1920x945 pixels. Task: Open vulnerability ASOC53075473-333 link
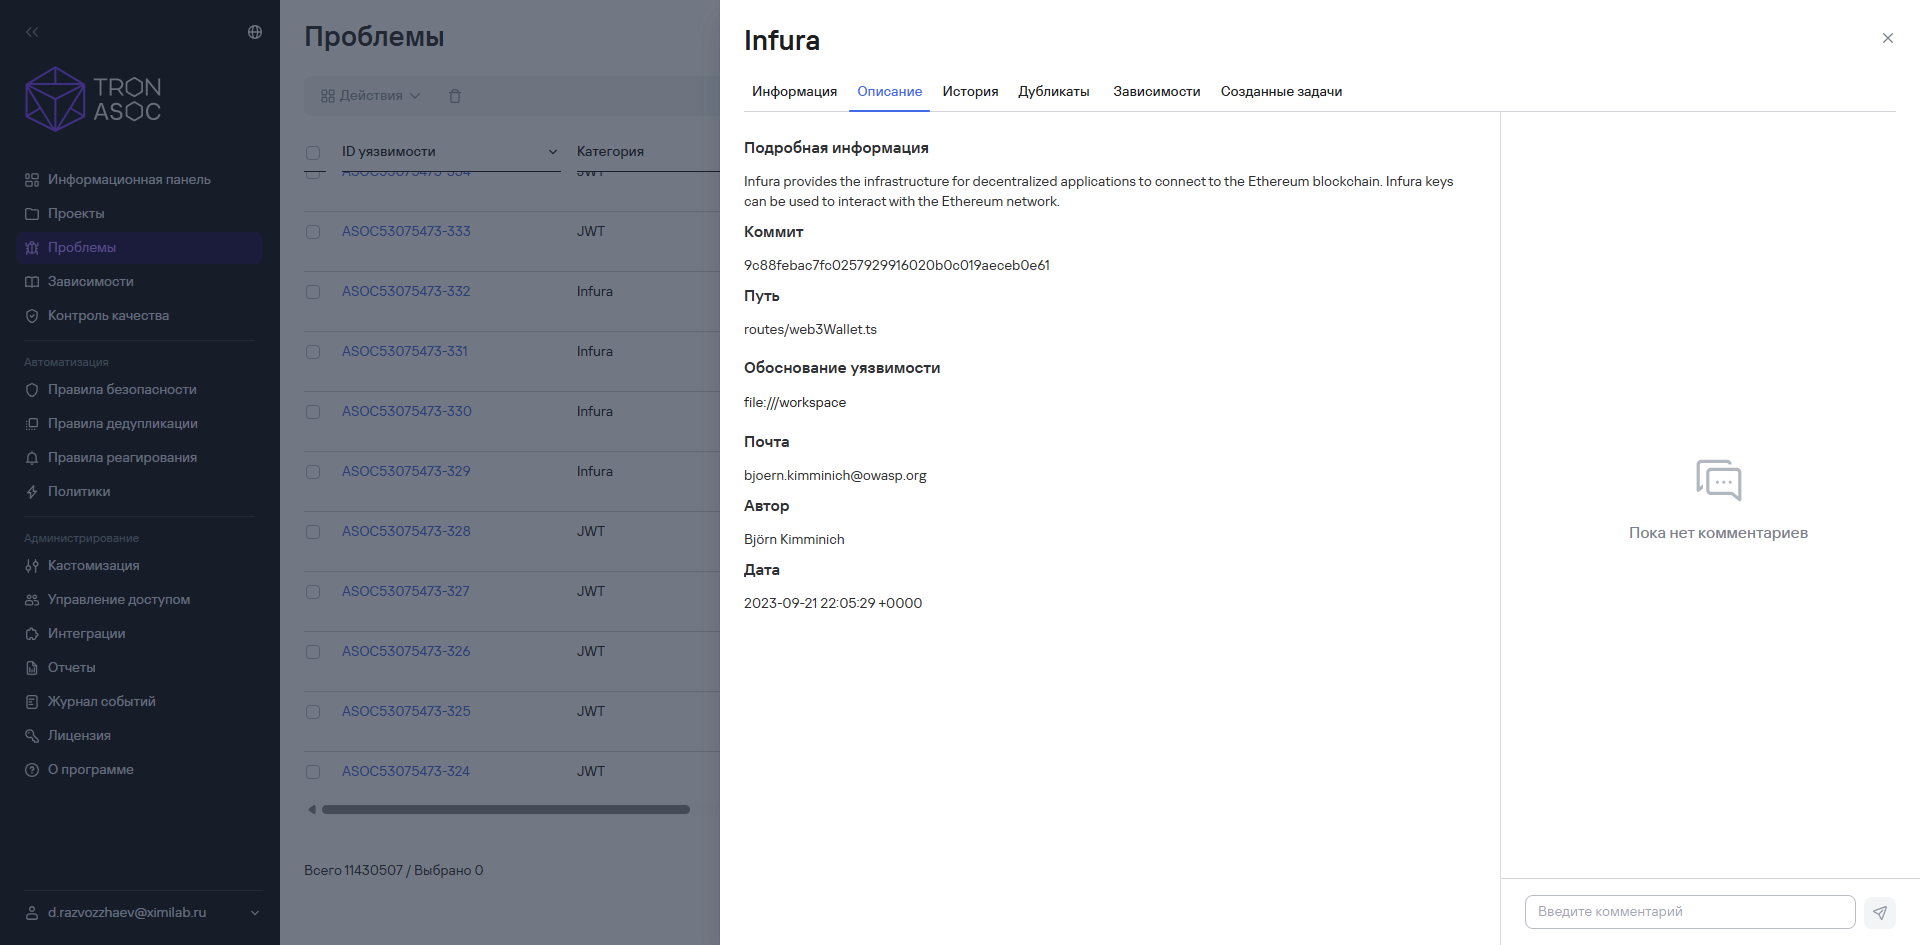pyautogui.click(x=406, y=231)
